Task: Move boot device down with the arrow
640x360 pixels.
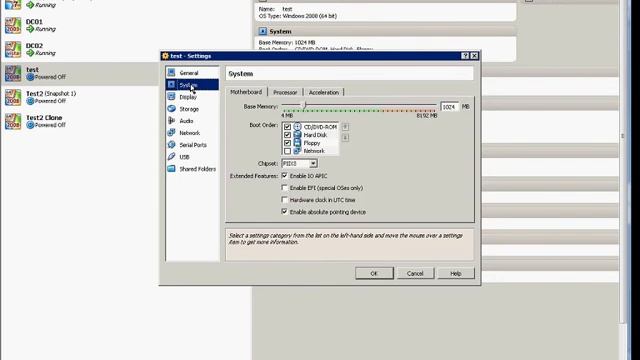Action: [345, 138]
